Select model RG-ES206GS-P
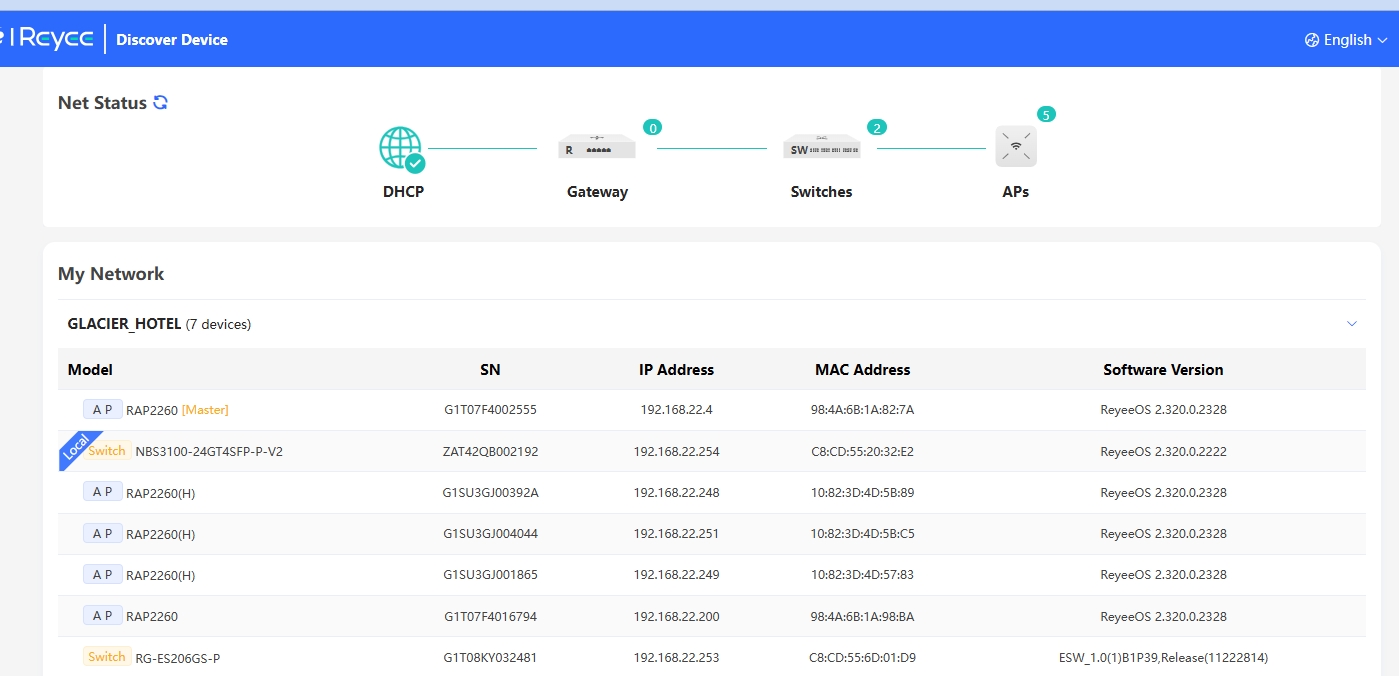 tap(178, 658)
